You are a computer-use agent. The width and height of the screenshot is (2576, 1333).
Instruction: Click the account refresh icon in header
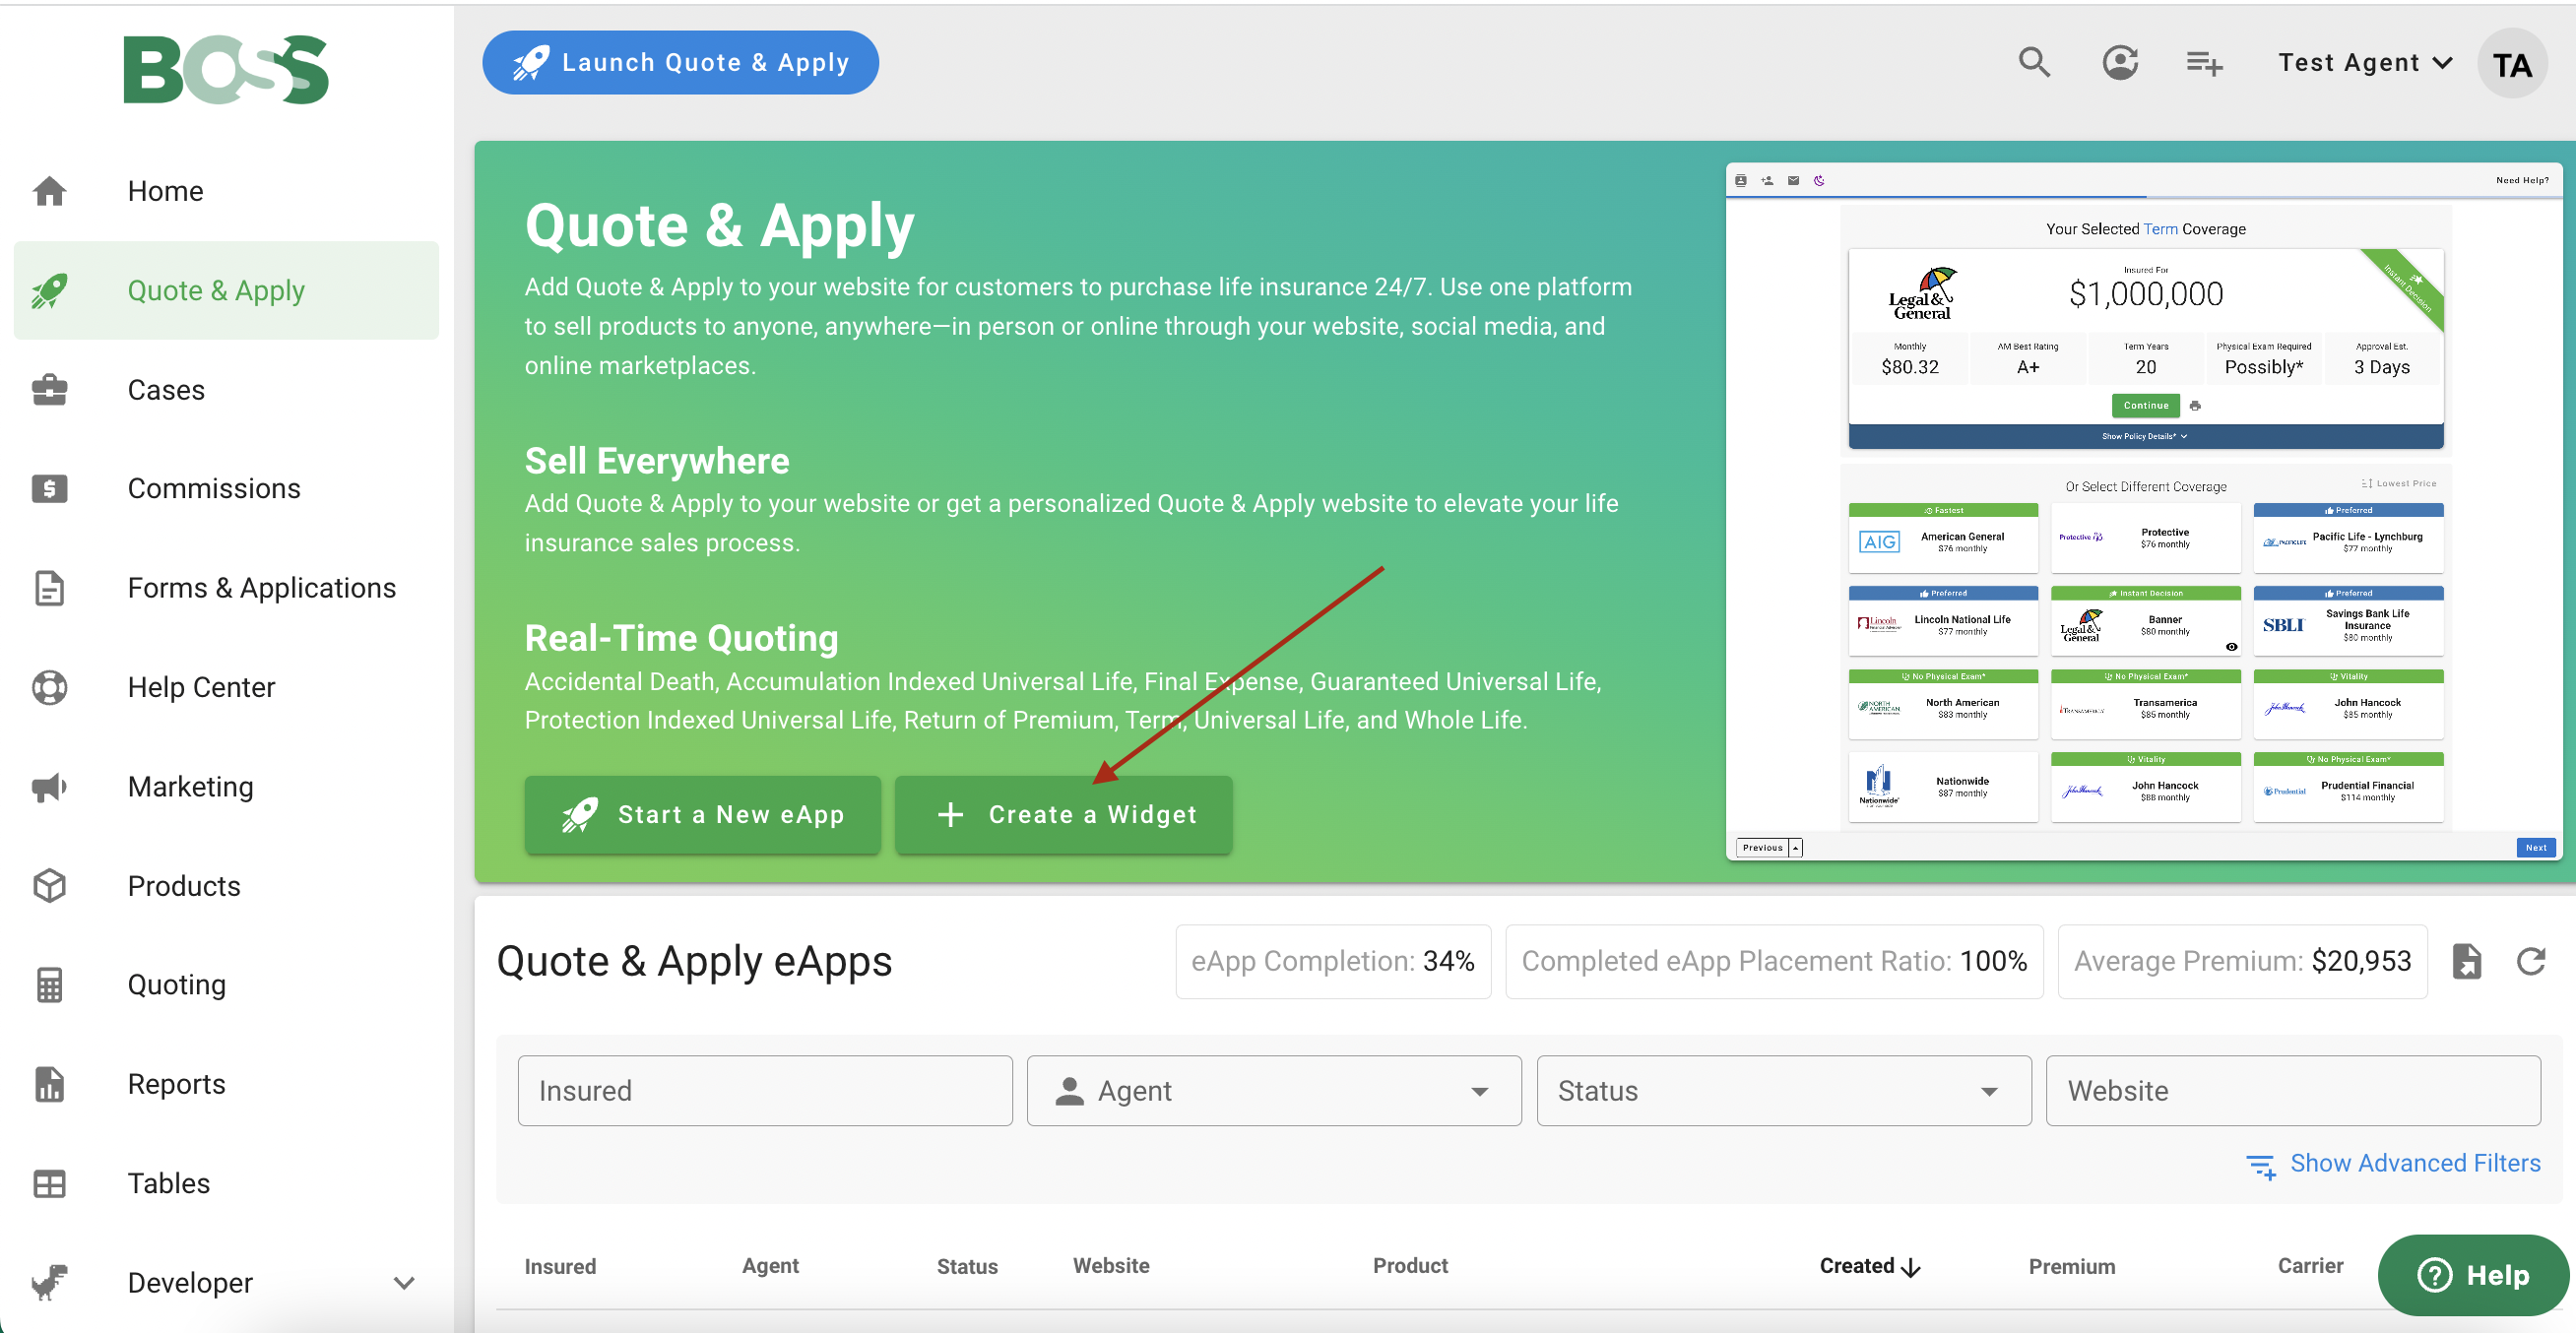[2119, 63]
